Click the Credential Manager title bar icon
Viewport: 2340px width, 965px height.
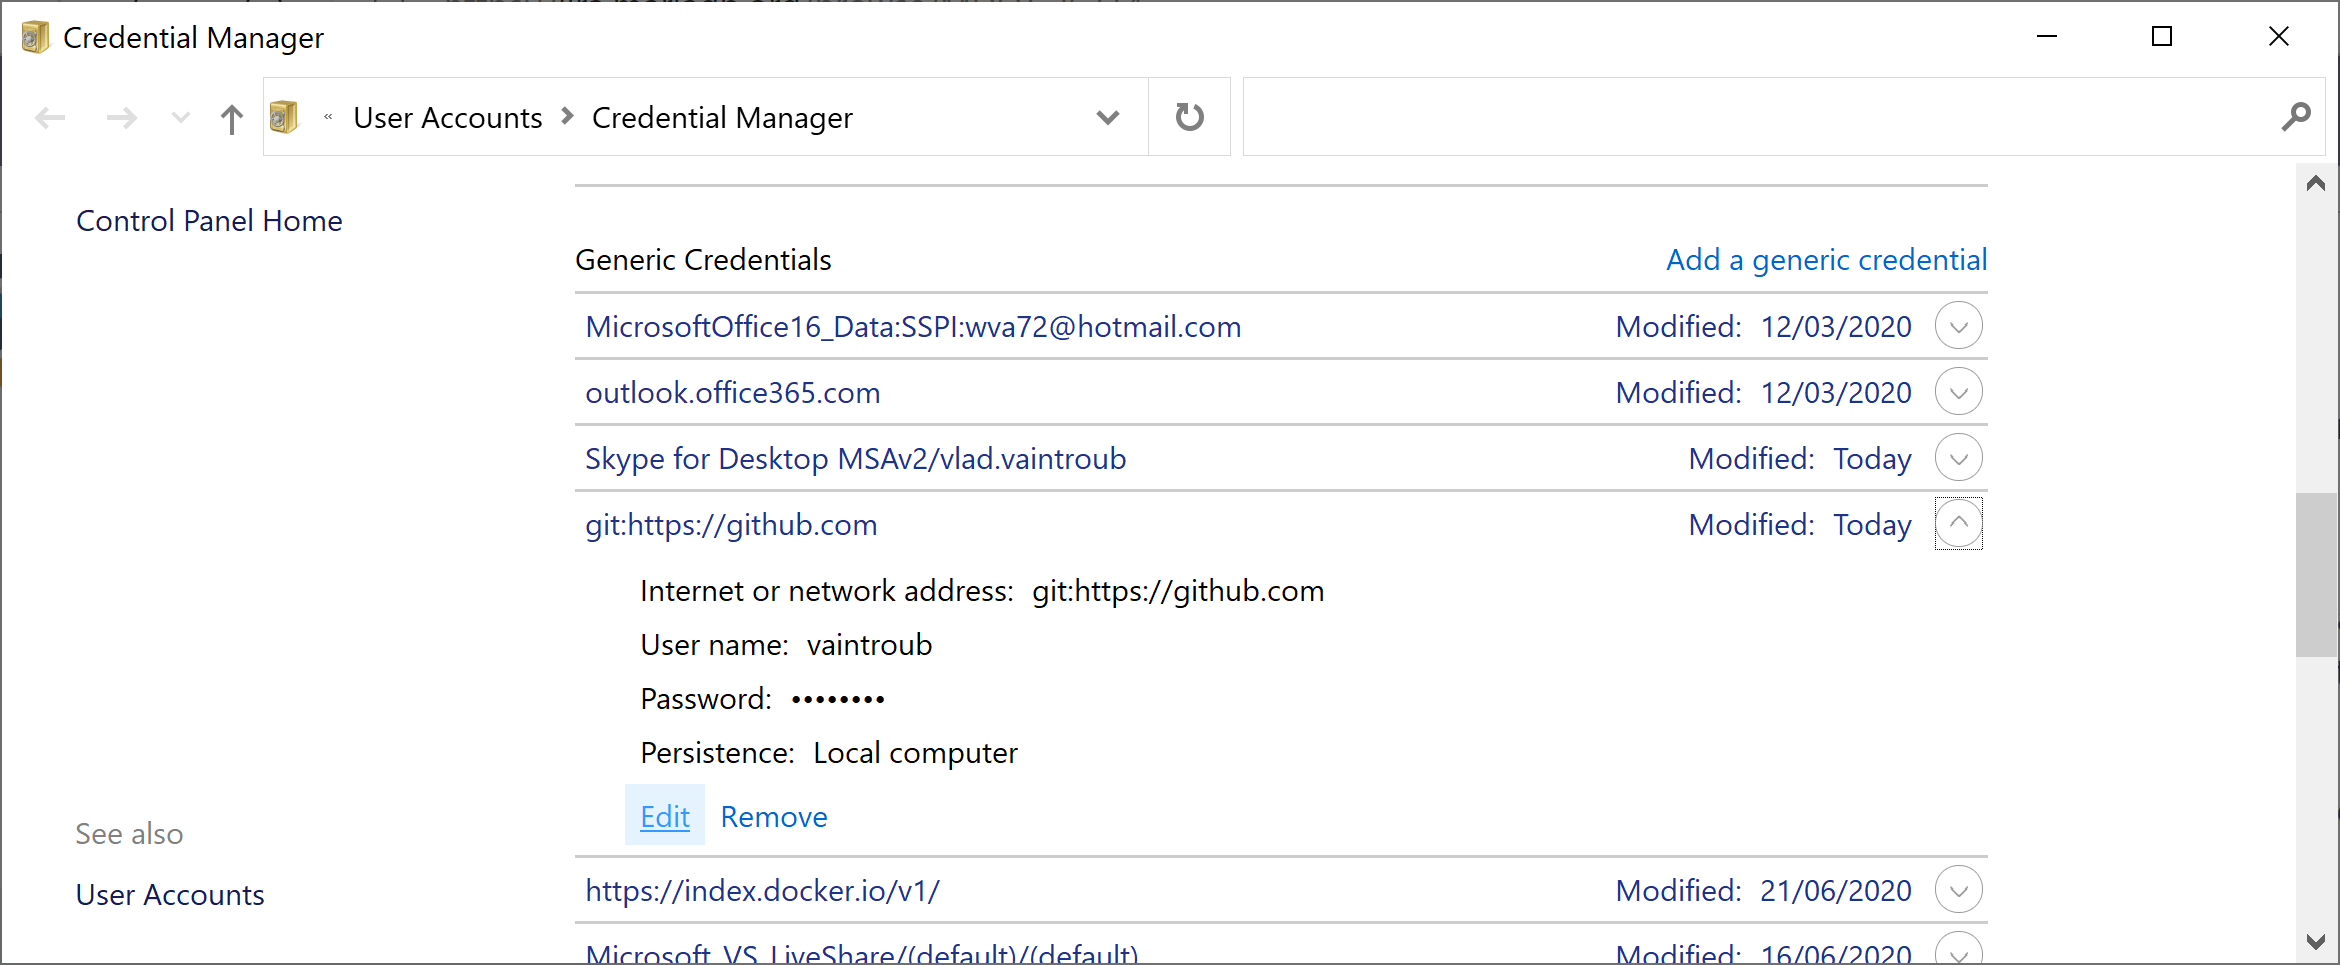tap(35, 37)
